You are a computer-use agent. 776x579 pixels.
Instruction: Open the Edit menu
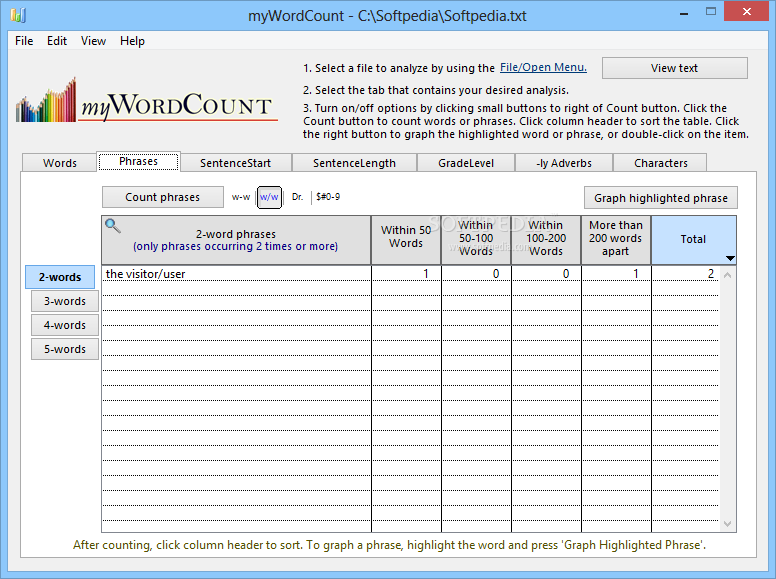(57, 41)
